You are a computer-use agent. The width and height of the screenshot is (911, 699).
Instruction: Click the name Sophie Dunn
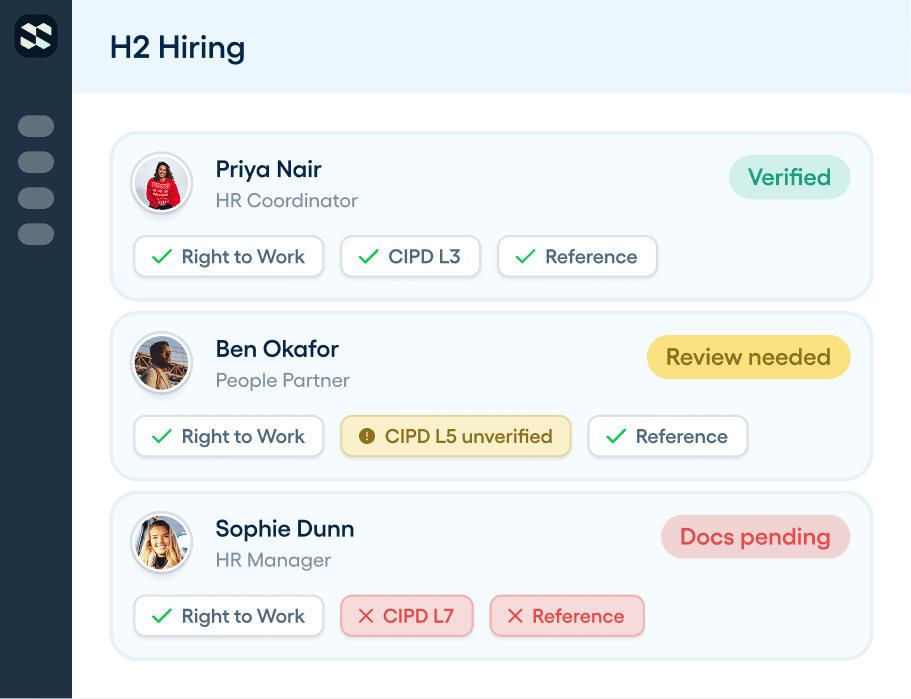tap(285, 529)
